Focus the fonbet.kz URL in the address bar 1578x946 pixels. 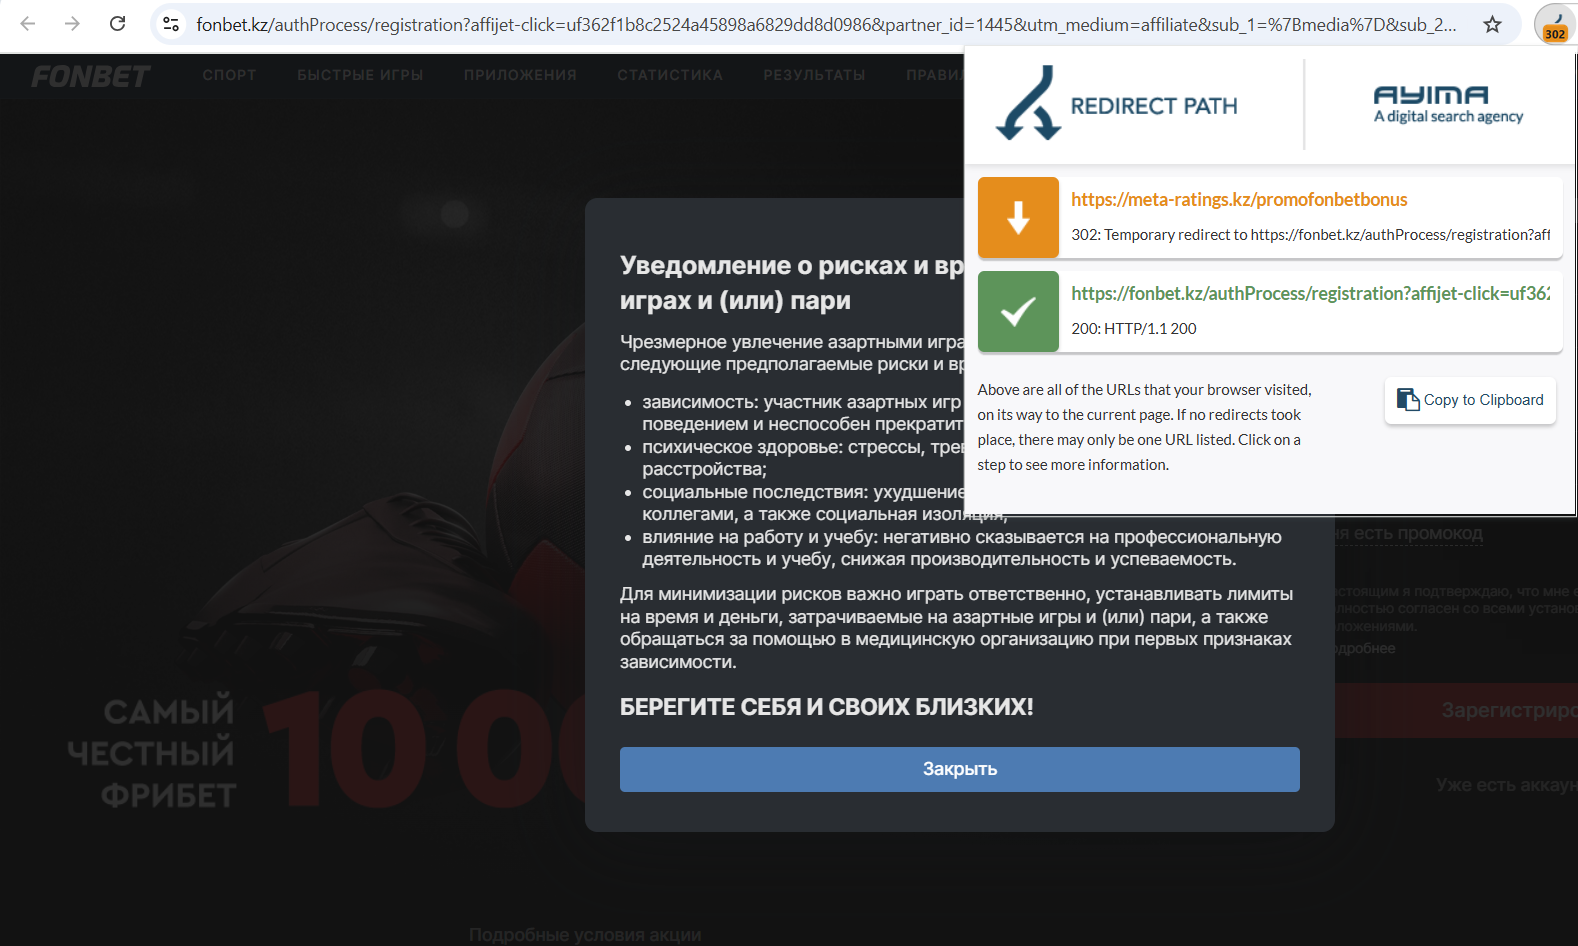click(x=826, y=24)
